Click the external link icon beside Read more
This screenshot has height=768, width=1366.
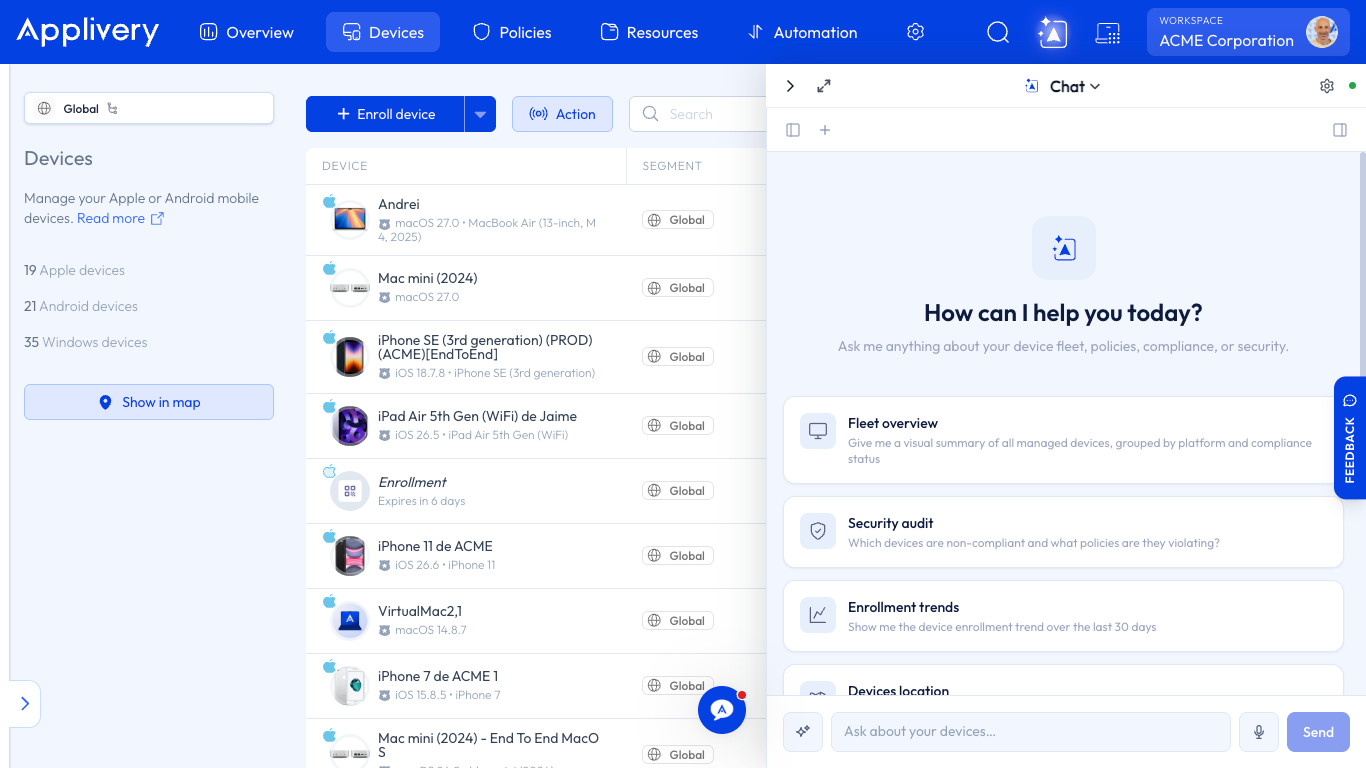point(157,218)
